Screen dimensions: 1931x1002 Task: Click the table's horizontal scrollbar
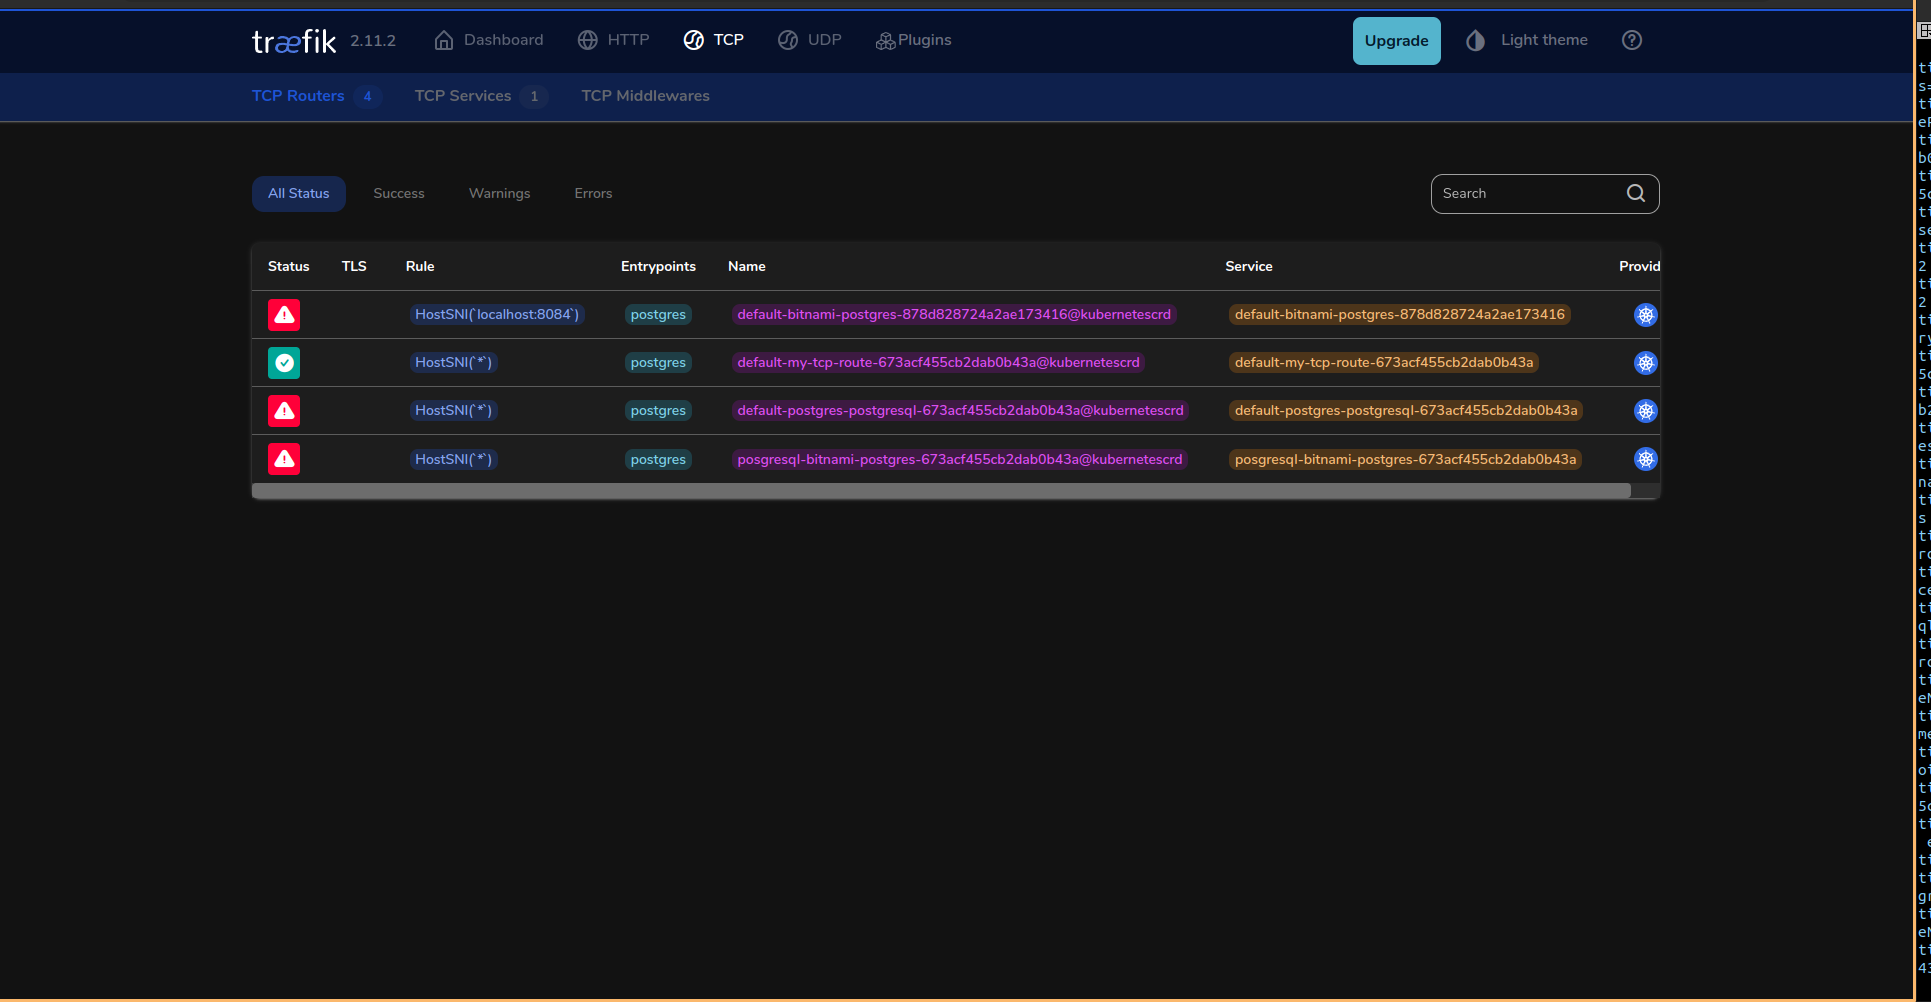pyautogui.click(x=940, y=491)
